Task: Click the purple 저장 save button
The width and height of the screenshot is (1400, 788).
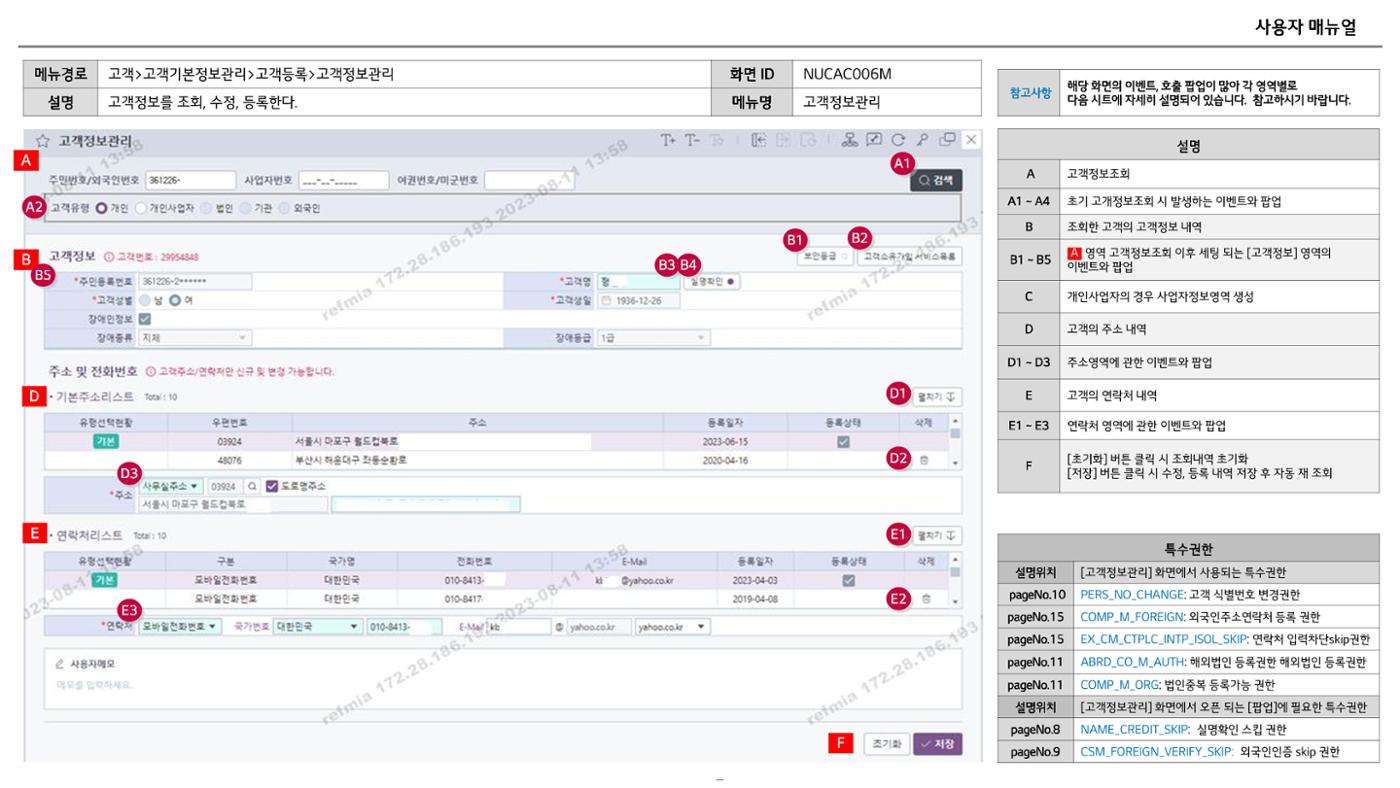Action: click(x=938, y=744)
